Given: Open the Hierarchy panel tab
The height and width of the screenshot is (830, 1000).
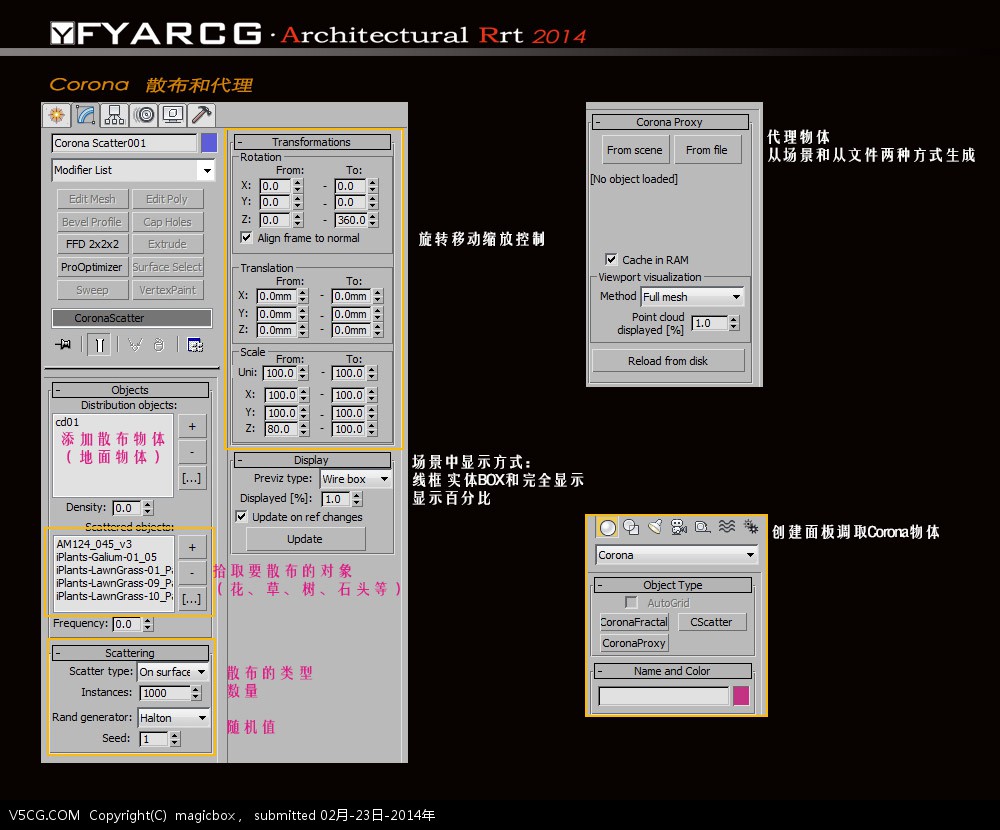Looking at the screenshot, I should [115, 115].
